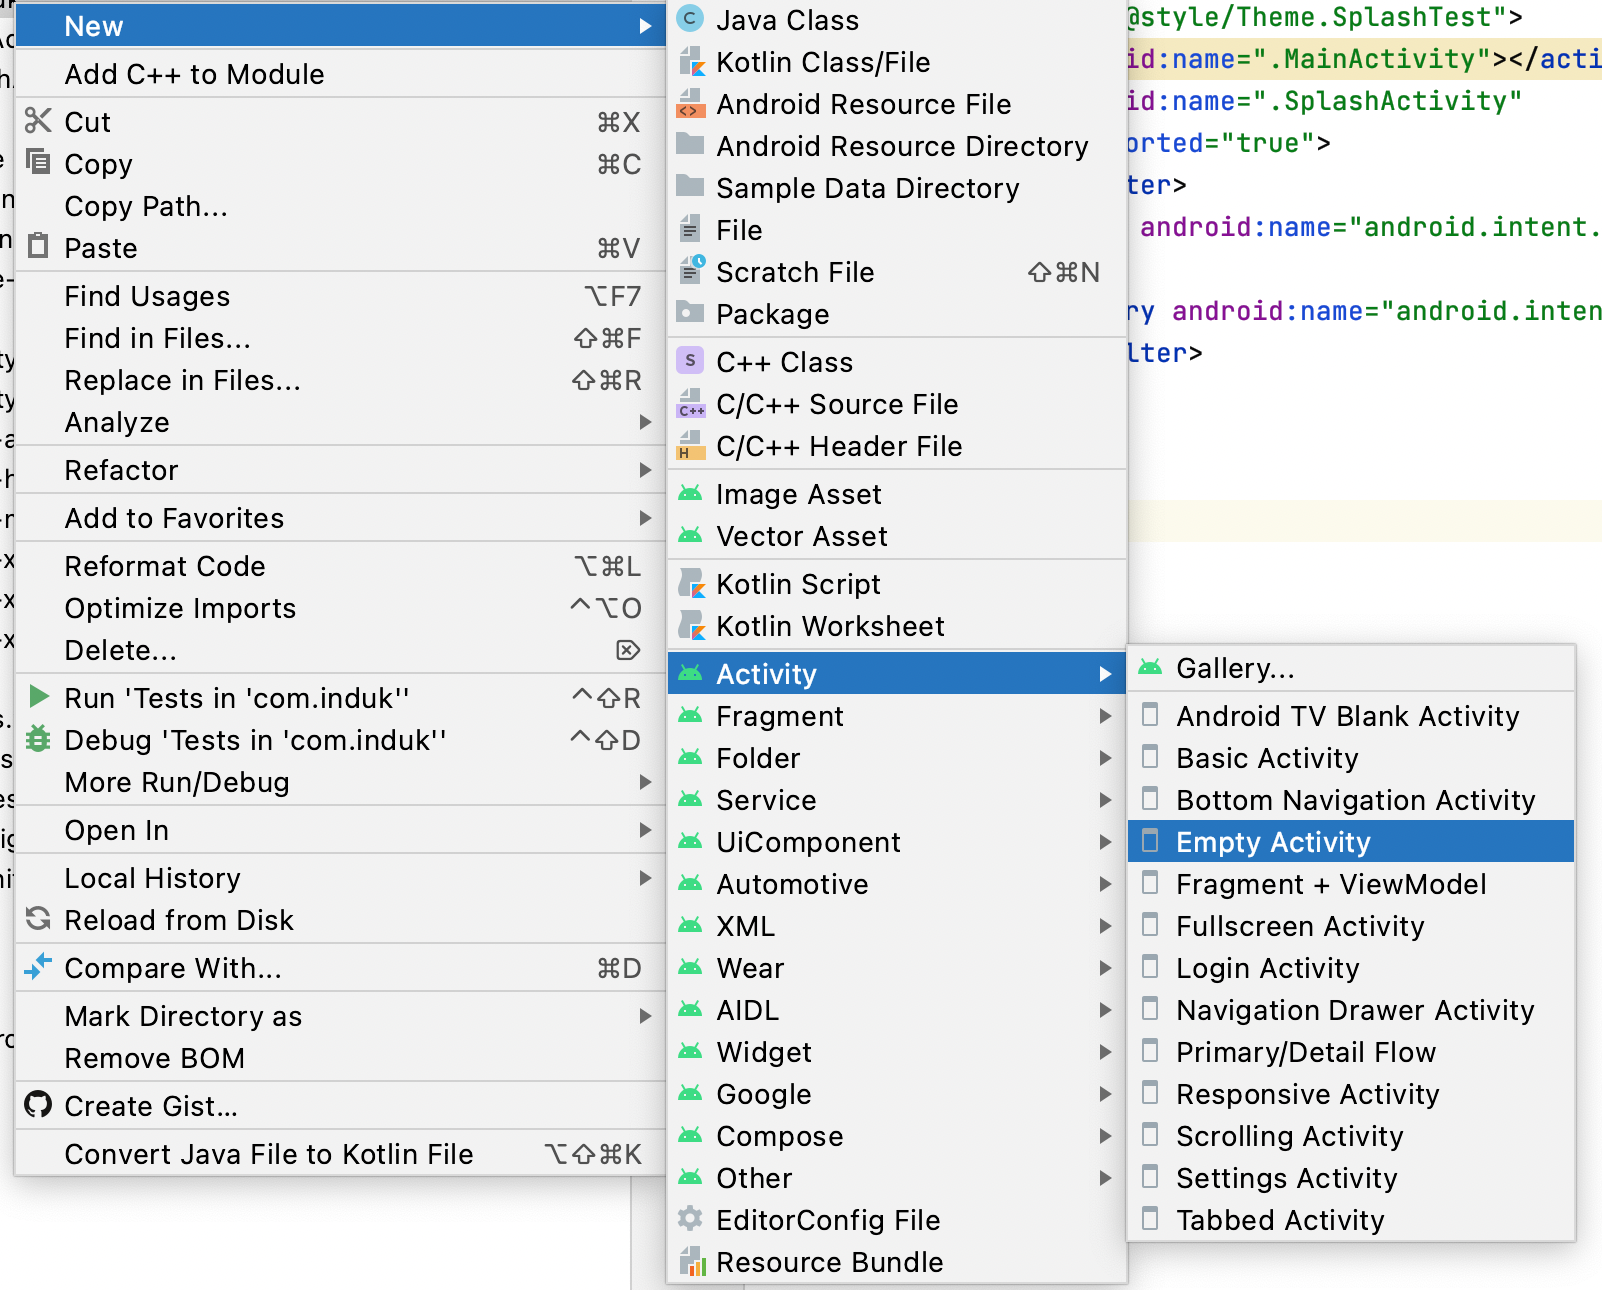Click Add C++ to Module
The image size is (1602, 1290).
coord(340,74)
